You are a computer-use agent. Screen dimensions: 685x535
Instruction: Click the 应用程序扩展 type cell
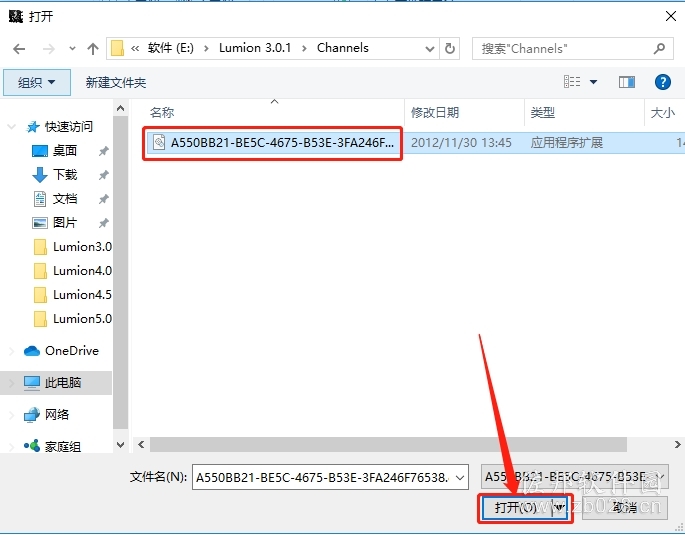pyautogui.click(x=567, y=143)
